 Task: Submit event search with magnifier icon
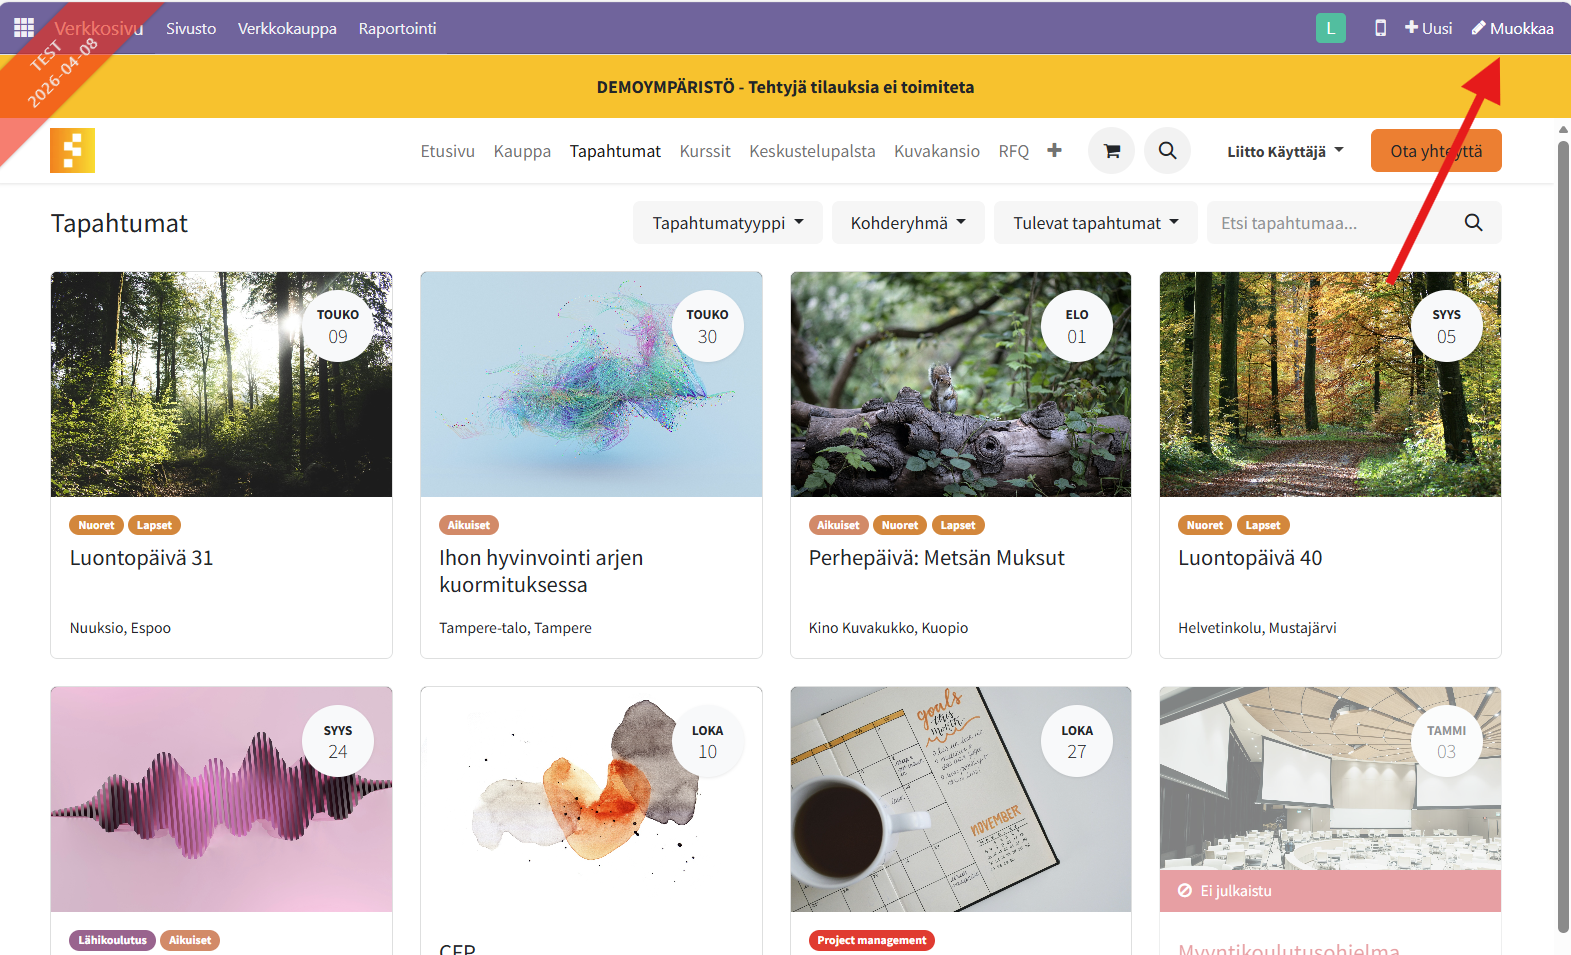pyautogui.click(x=1473, y=223)
